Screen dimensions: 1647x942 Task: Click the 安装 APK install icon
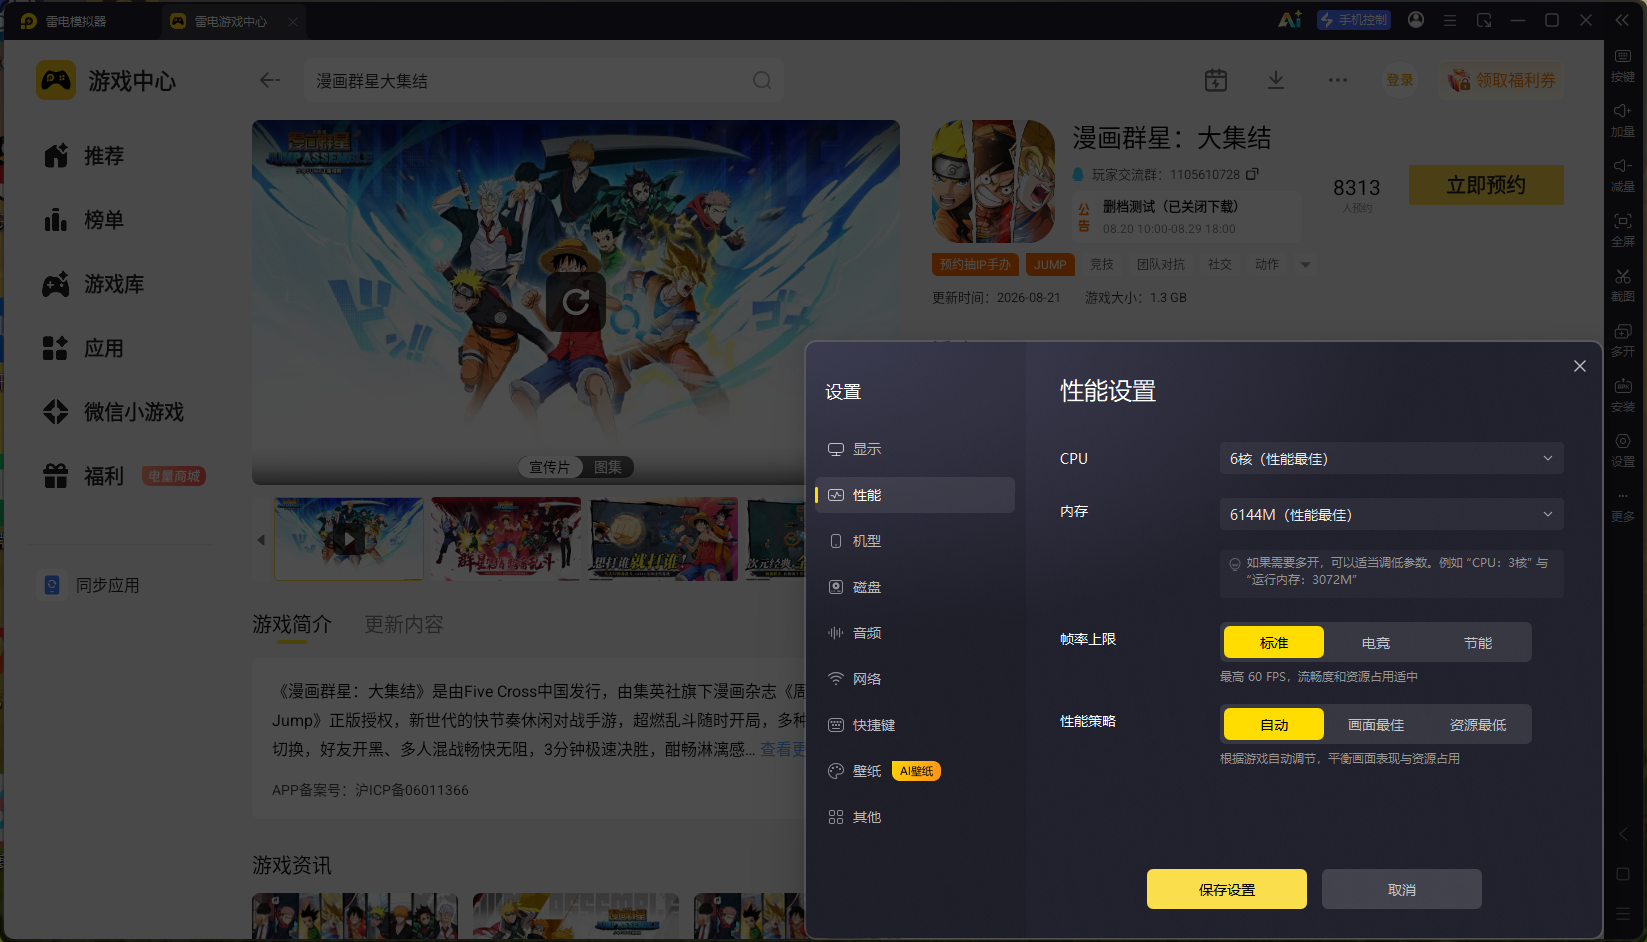(x=1623, y=394)
